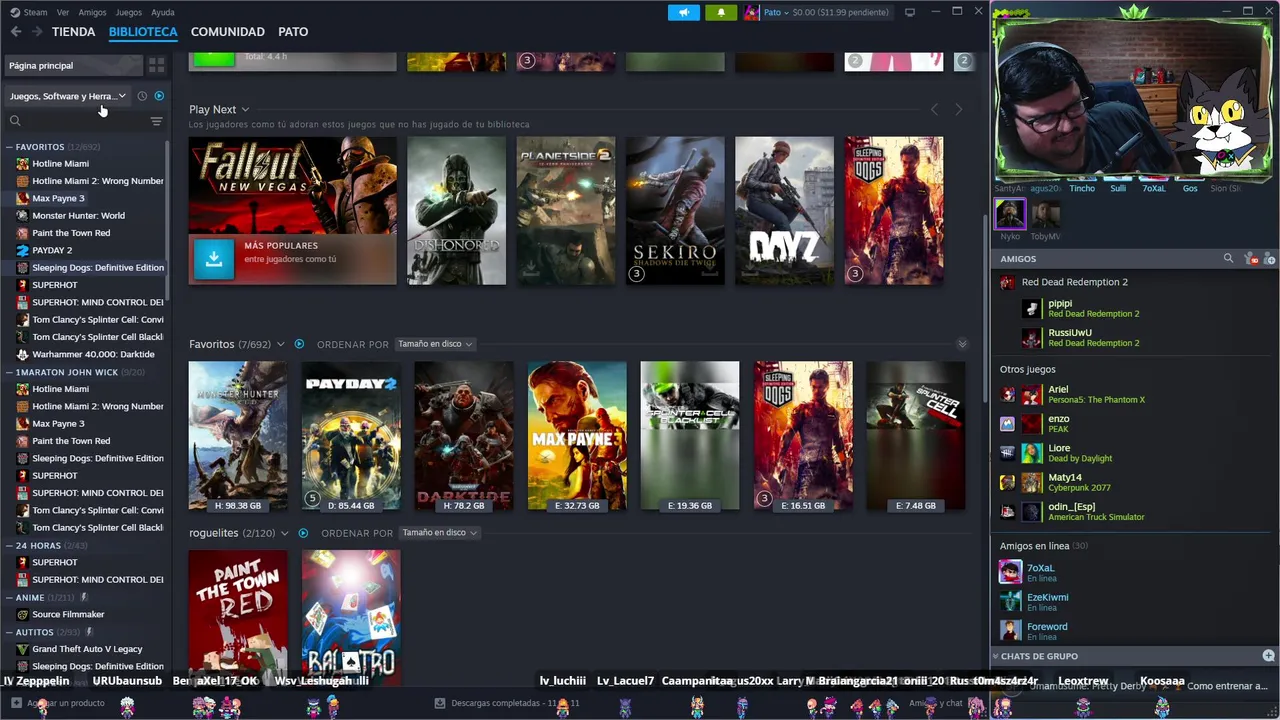Collapse the Favoritos shelf double chevron
This screenshot has height=720, width=1280.
coord(962,344)
